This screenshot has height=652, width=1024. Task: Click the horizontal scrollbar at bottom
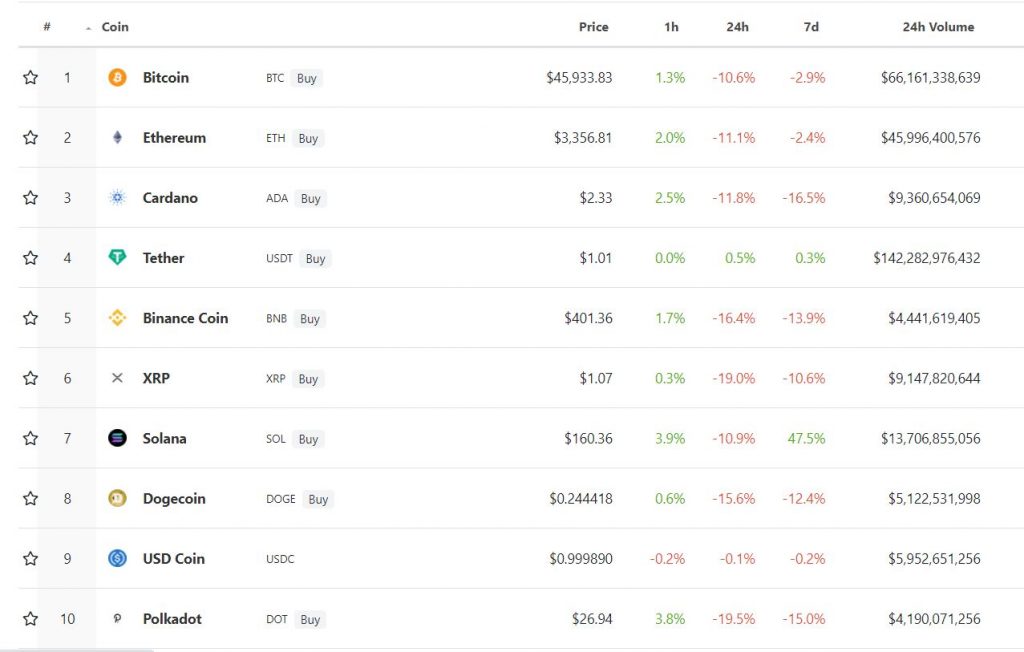[77, 650]
